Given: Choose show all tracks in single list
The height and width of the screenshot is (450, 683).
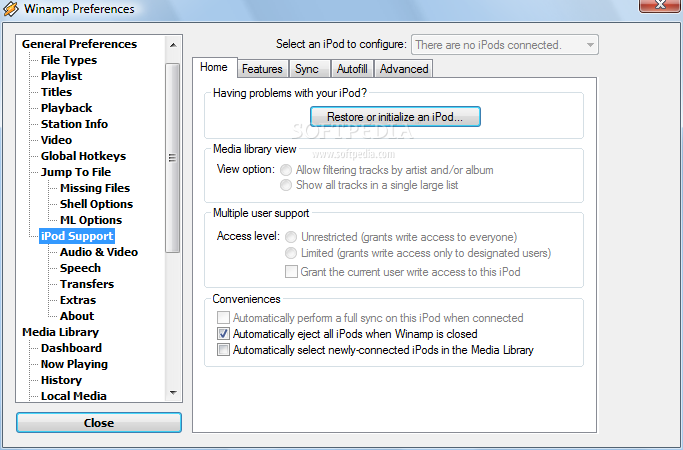Looking at the screenshot, I should pyautogui.click(x=287, y=185).
